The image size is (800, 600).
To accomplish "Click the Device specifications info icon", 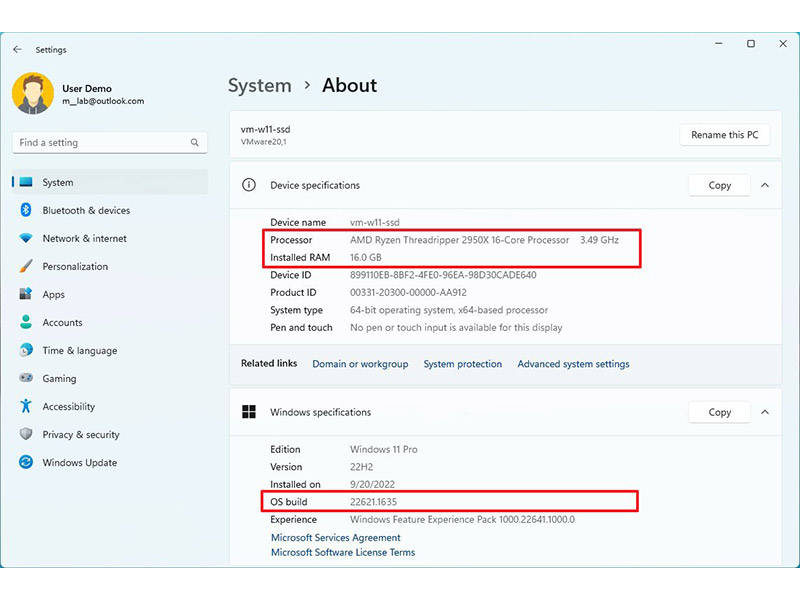I will click(x=249, y=185).
